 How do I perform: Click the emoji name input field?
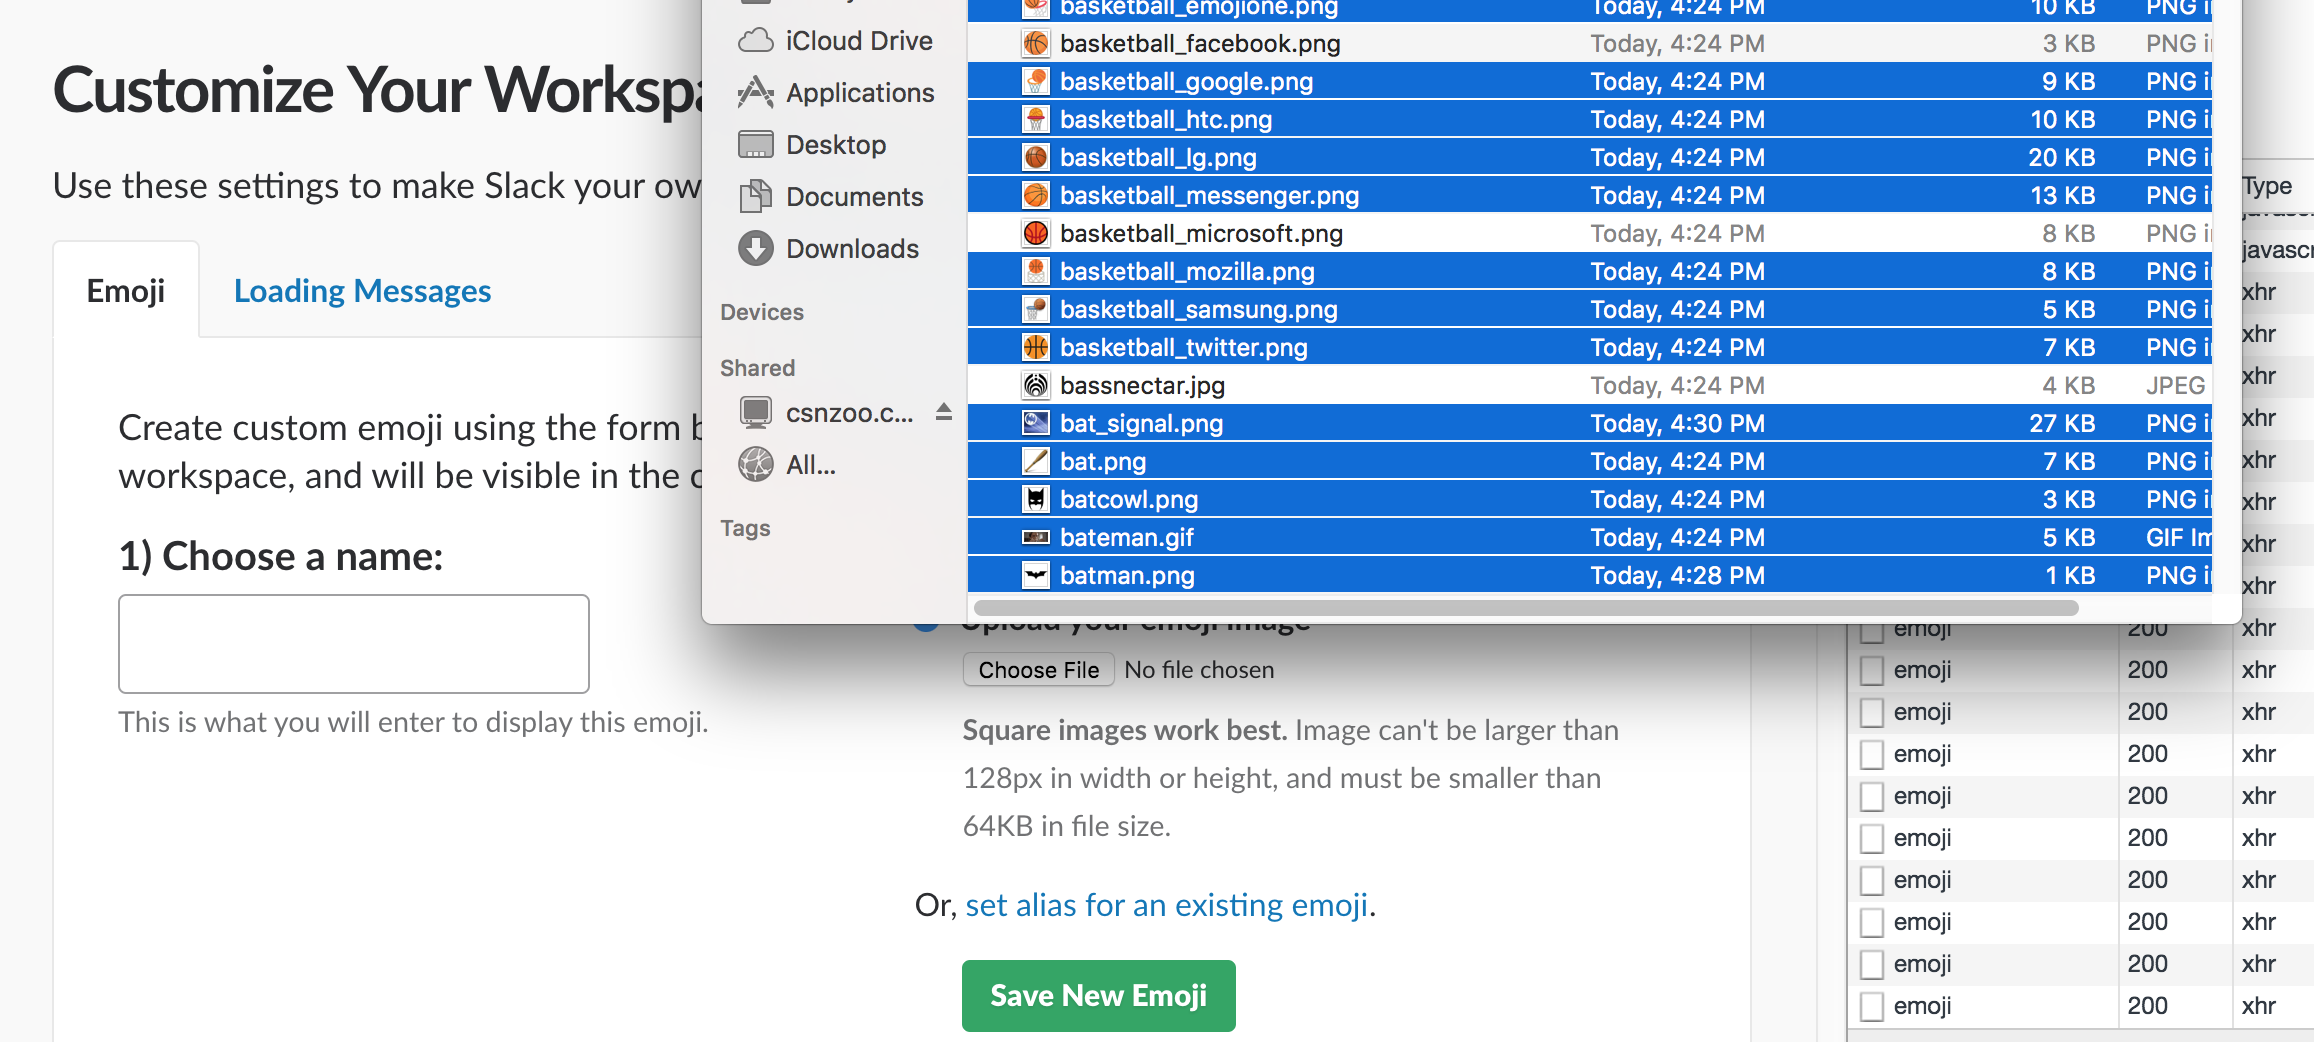coord(354,644)
